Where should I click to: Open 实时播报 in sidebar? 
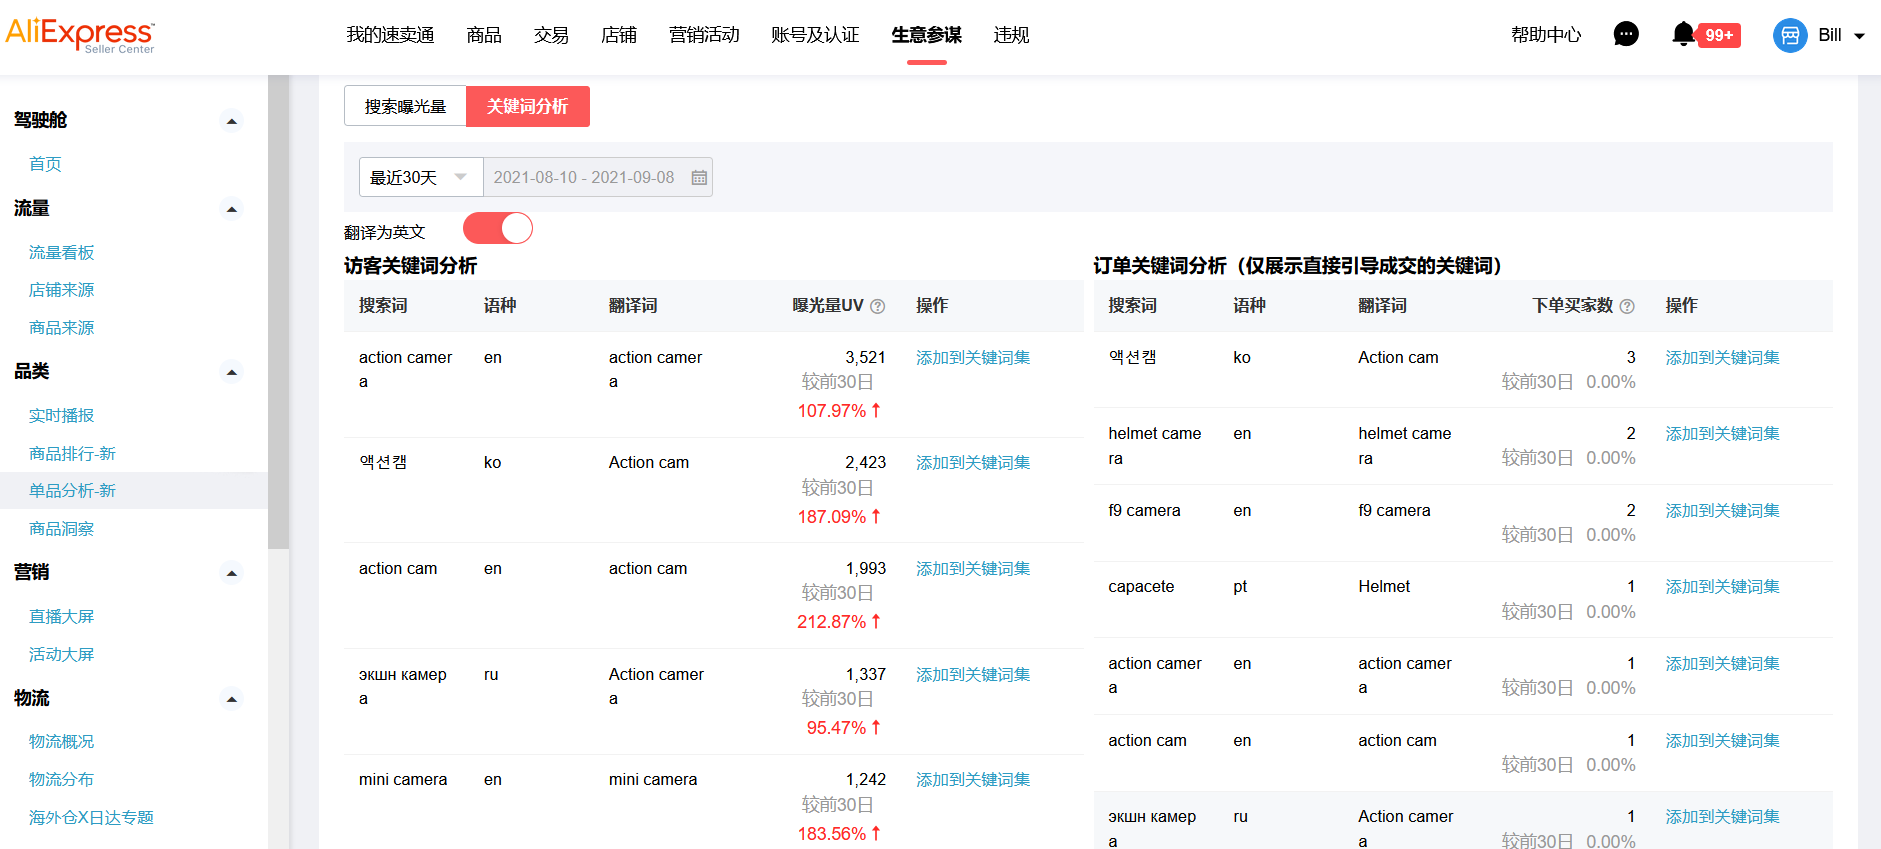(61, 416)
